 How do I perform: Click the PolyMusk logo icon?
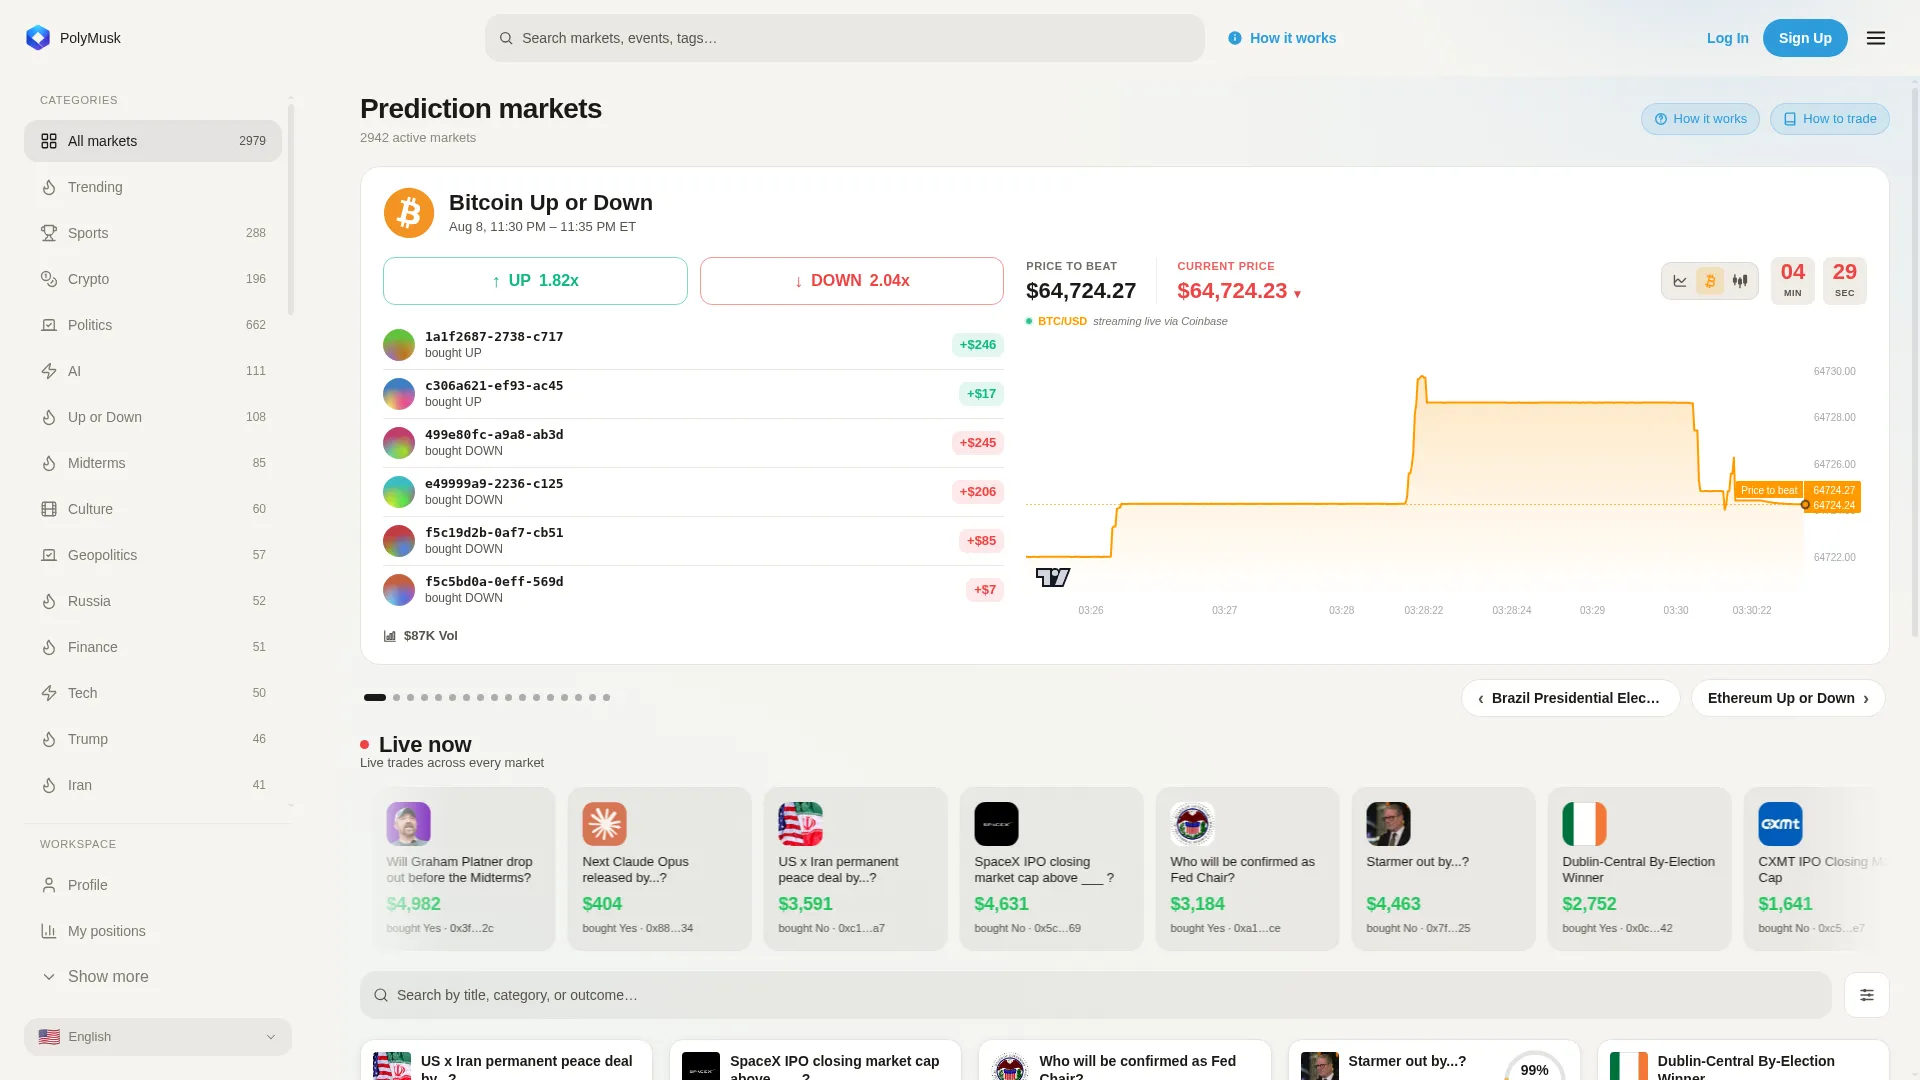tap(38, 38)
